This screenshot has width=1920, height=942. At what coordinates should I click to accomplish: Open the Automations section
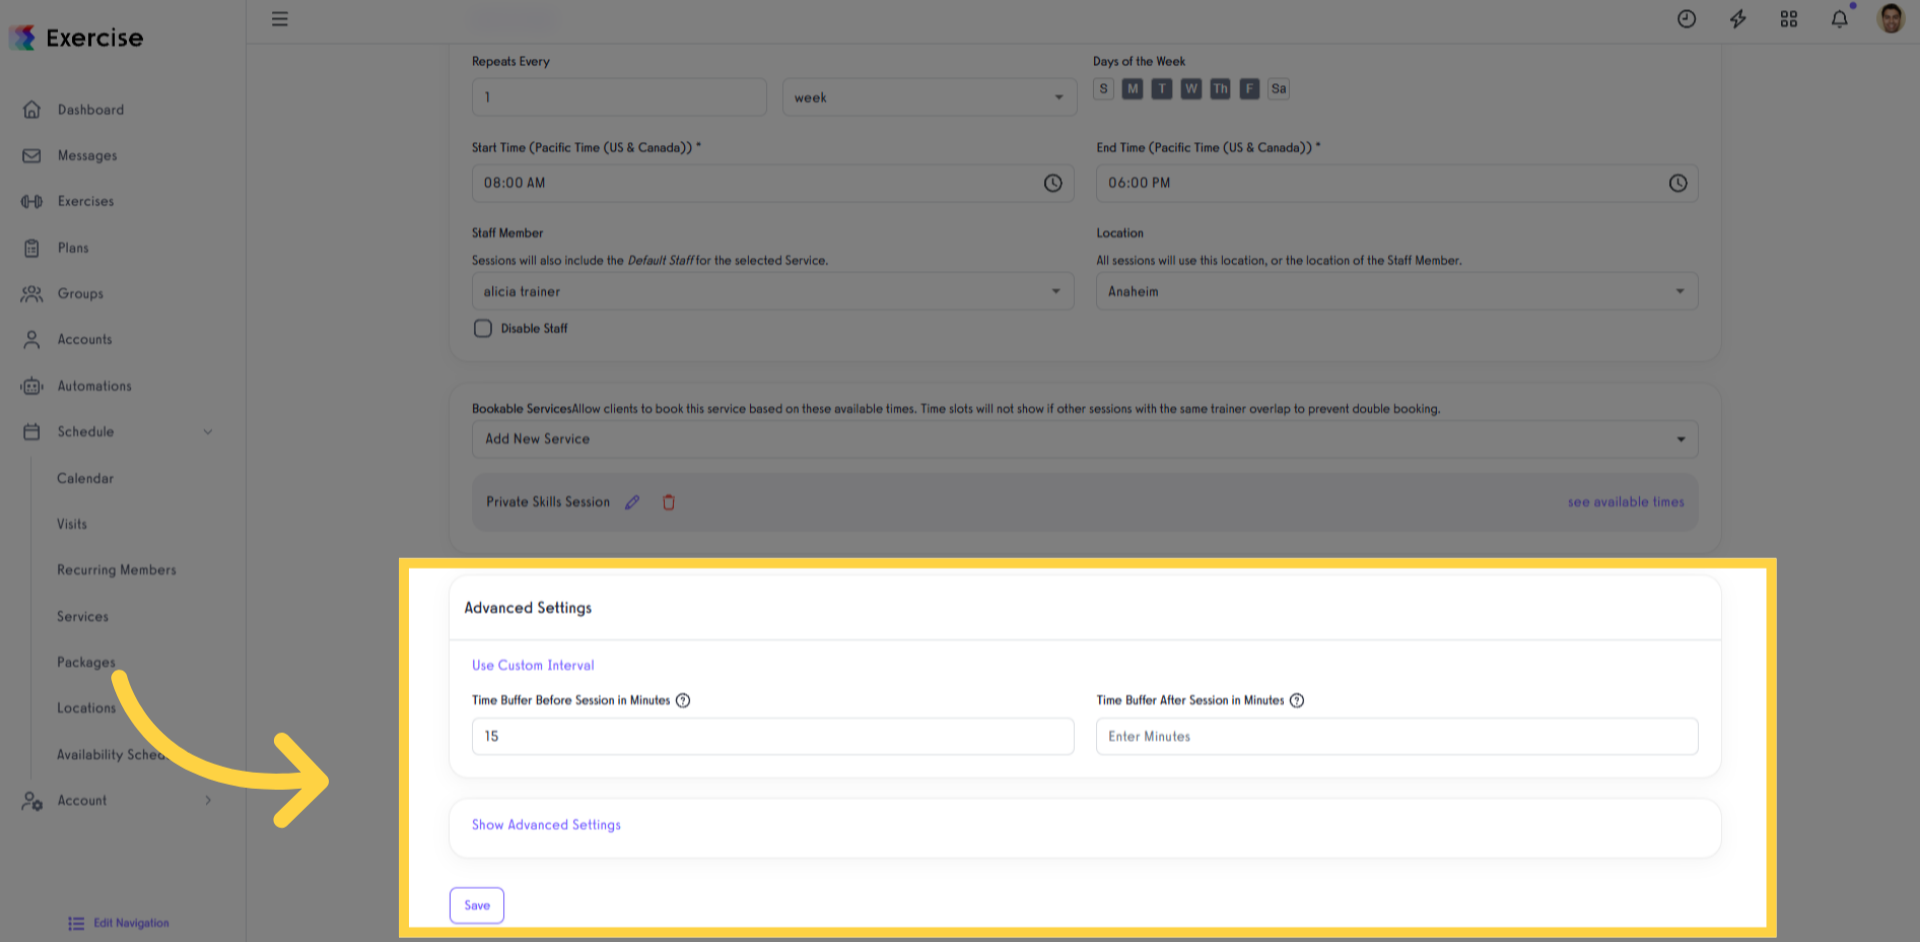94,385
